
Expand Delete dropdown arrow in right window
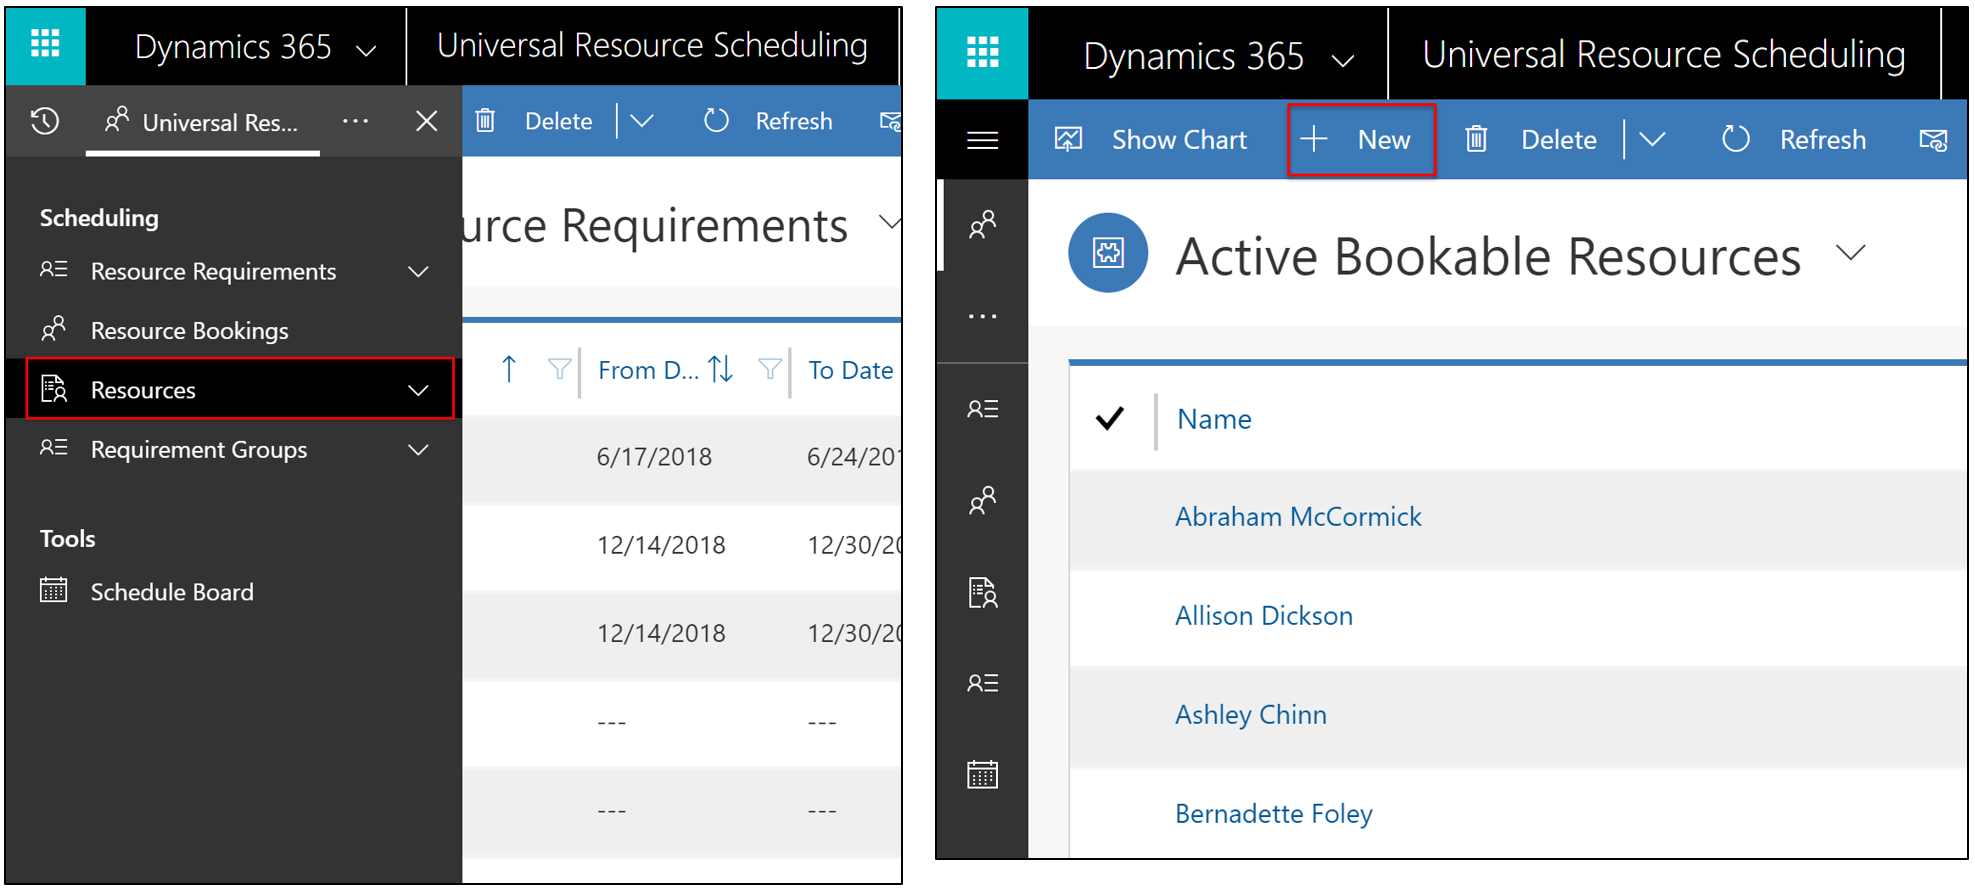(x=1652, y=140)
